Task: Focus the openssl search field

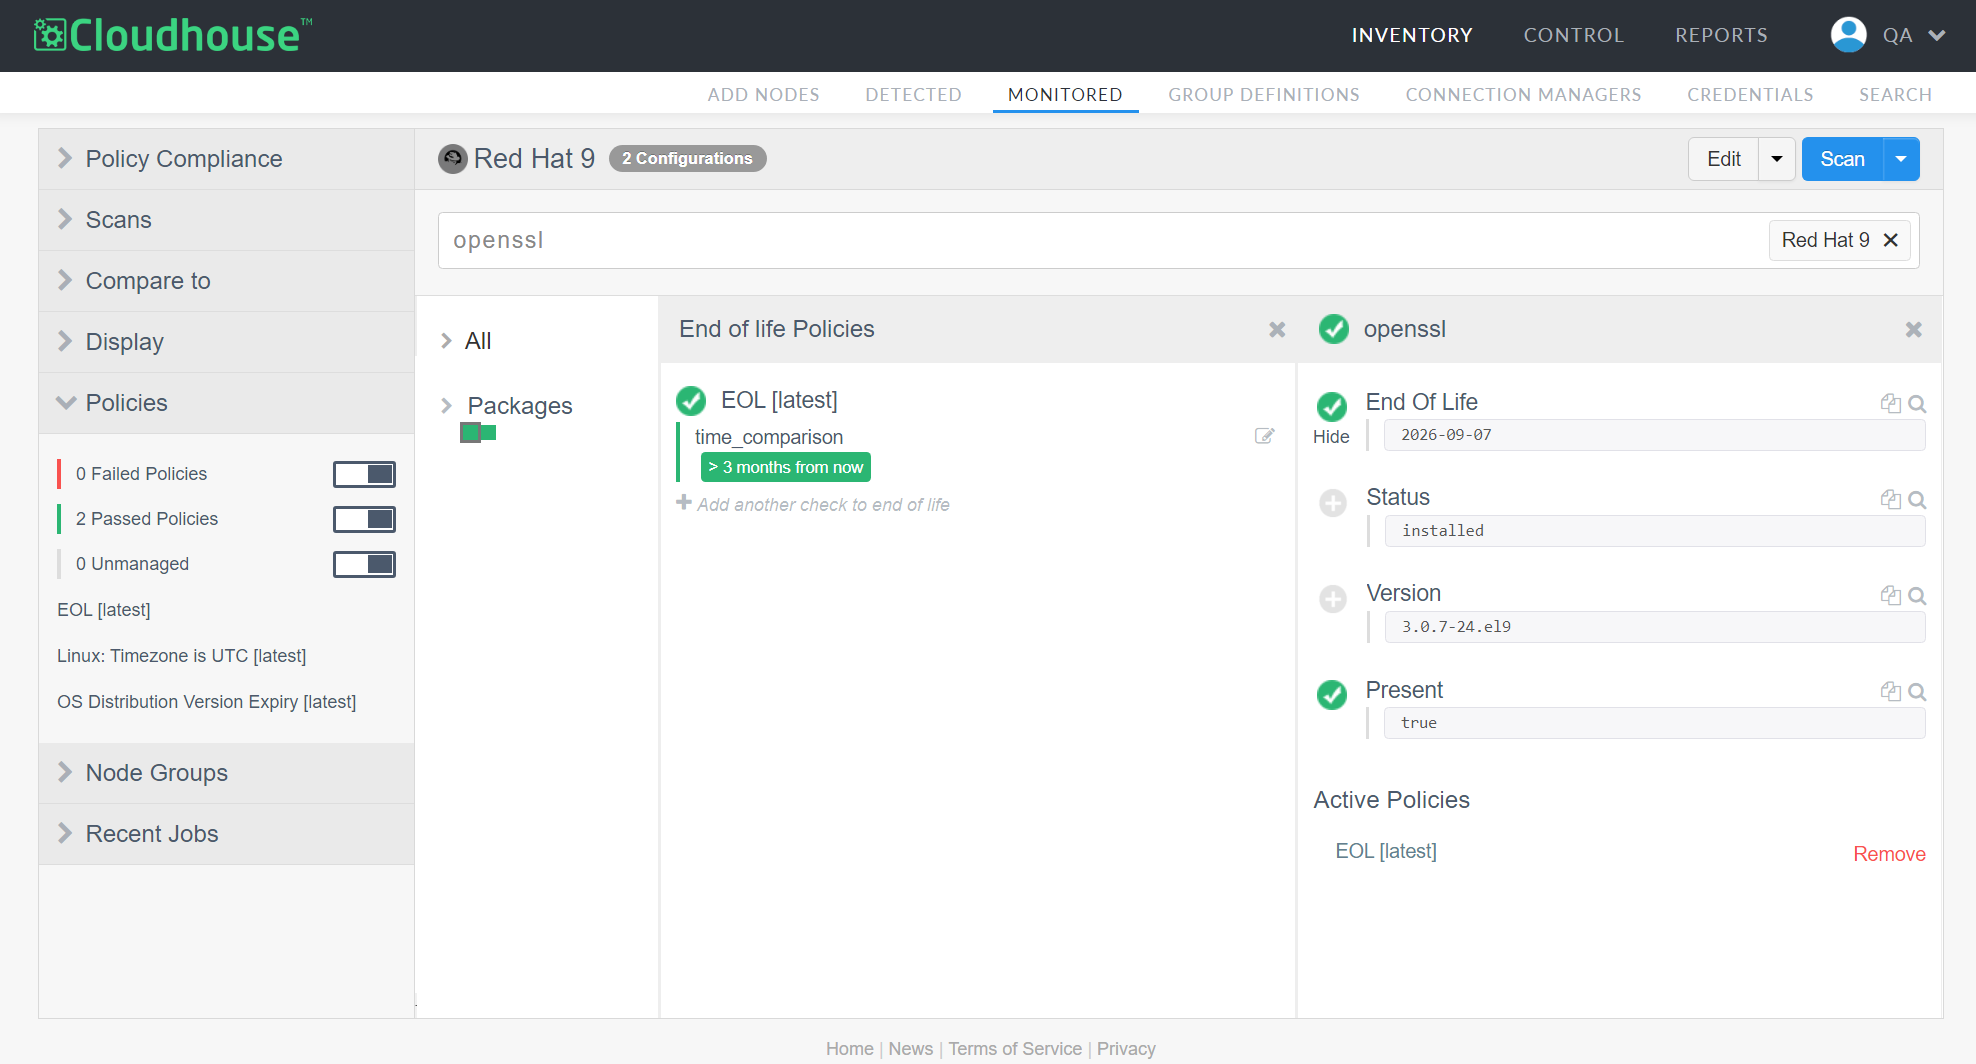Action: tap(1100, 240)
